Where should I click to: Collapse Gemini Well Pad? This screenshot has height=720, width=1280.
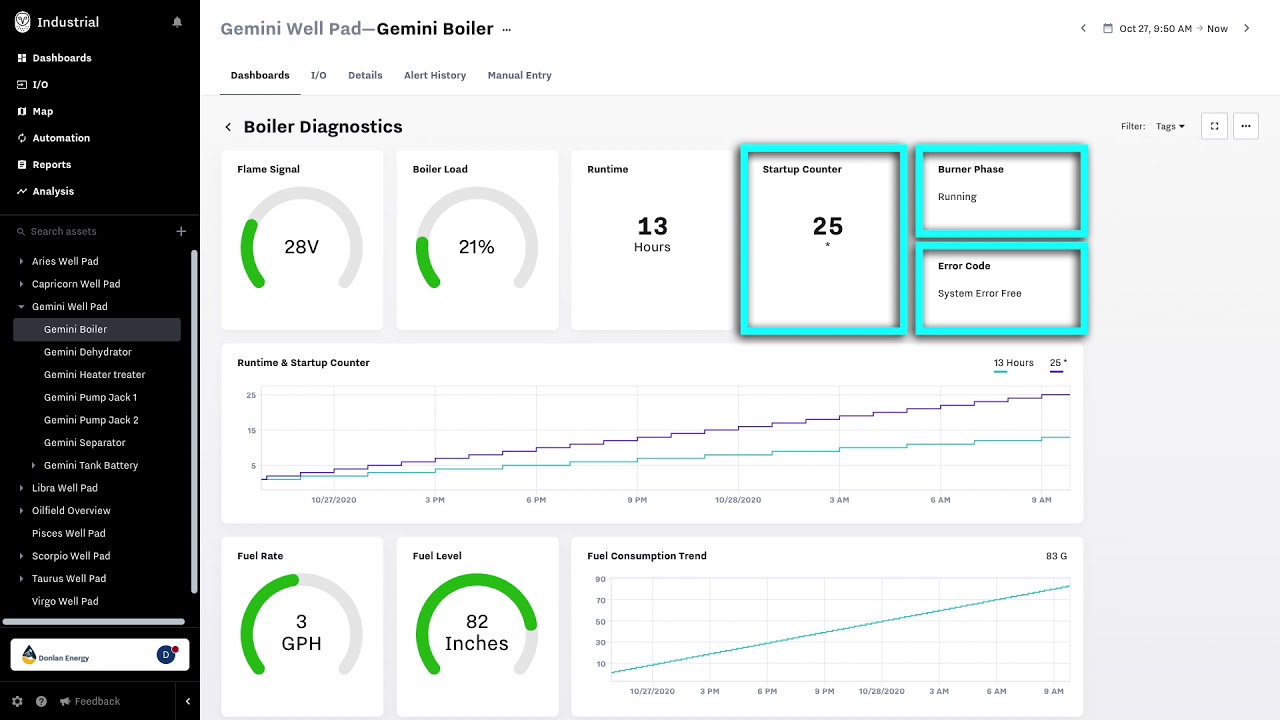pos(21,307)
